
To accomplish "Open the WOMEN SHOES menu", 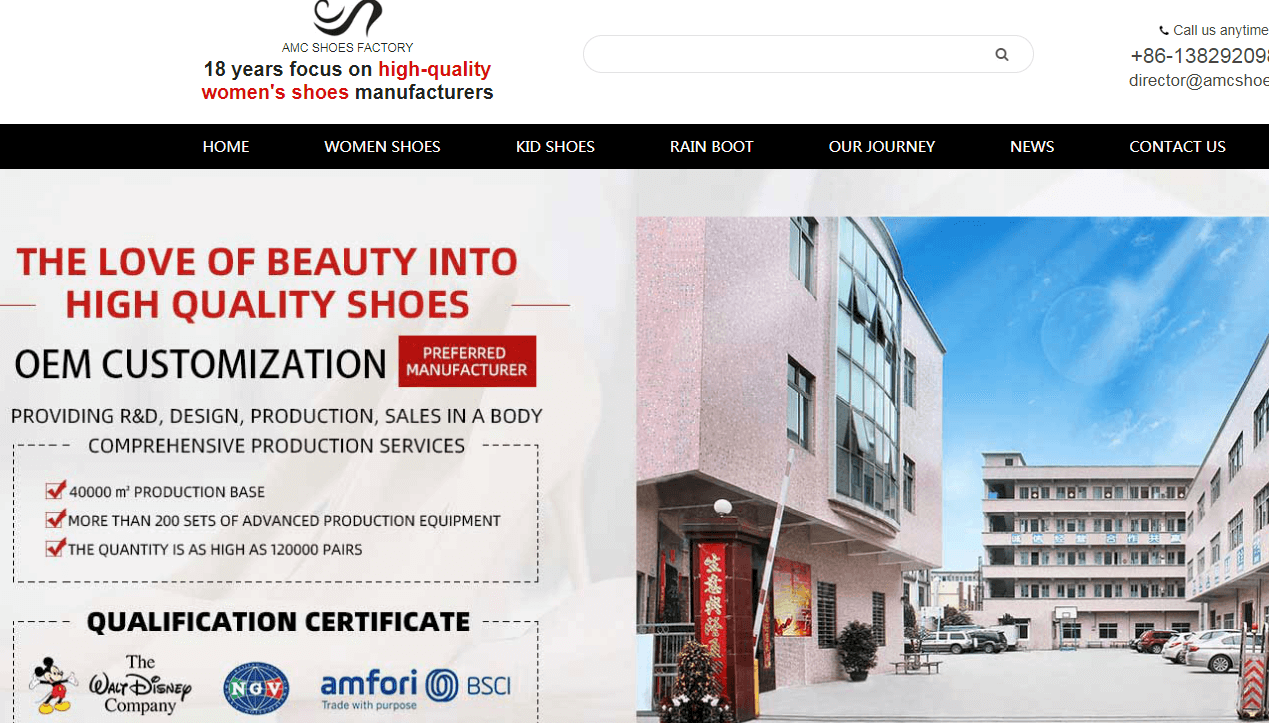I will [x=382, y=147].
